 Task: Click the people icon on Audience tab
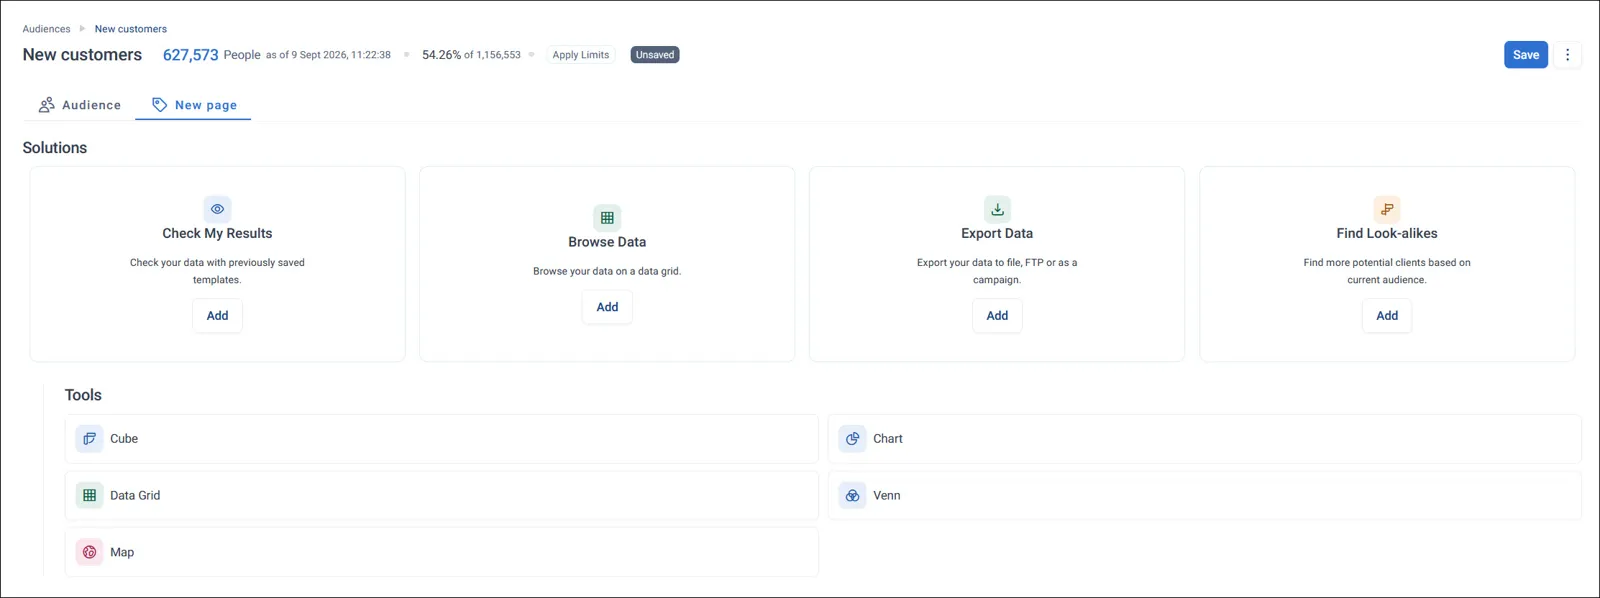[46, 105]
